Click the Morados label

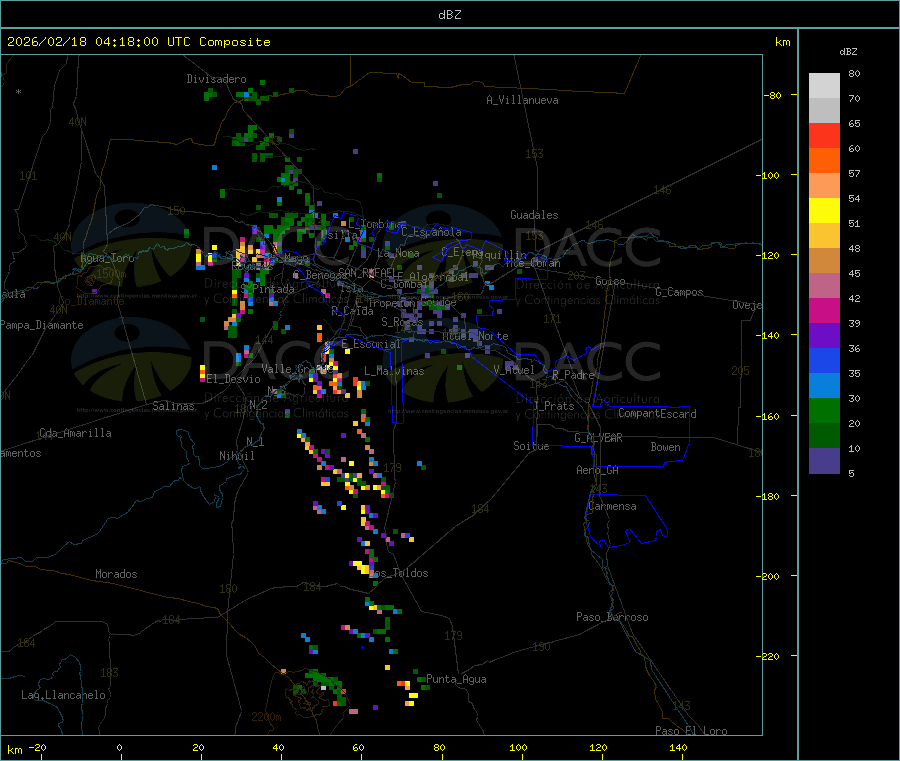click(x=116, y=574)
